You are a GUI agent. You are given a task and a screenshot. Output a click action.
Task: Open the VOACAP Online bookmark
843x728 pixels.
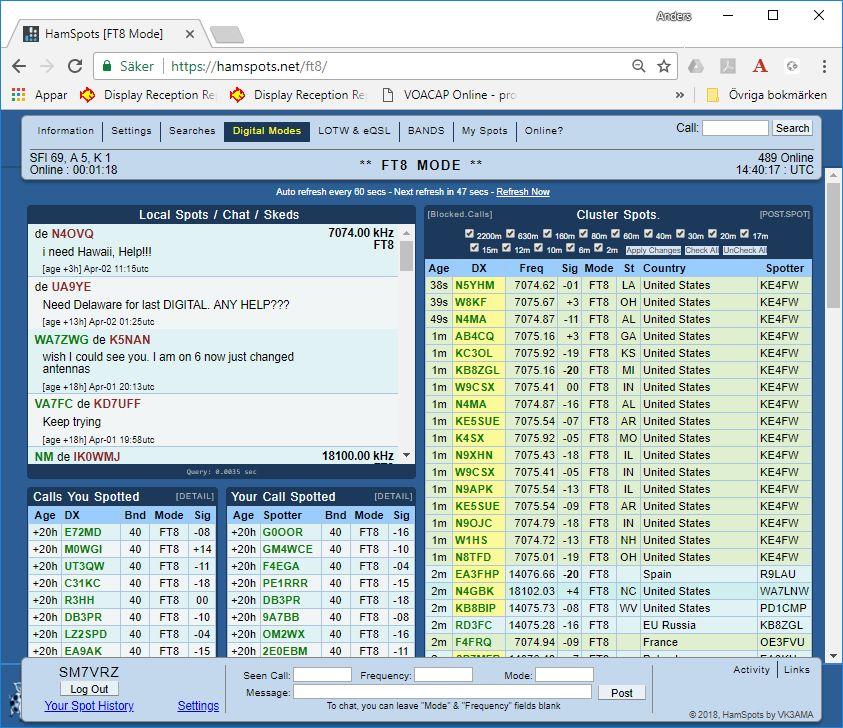click(x=448, y=95)
